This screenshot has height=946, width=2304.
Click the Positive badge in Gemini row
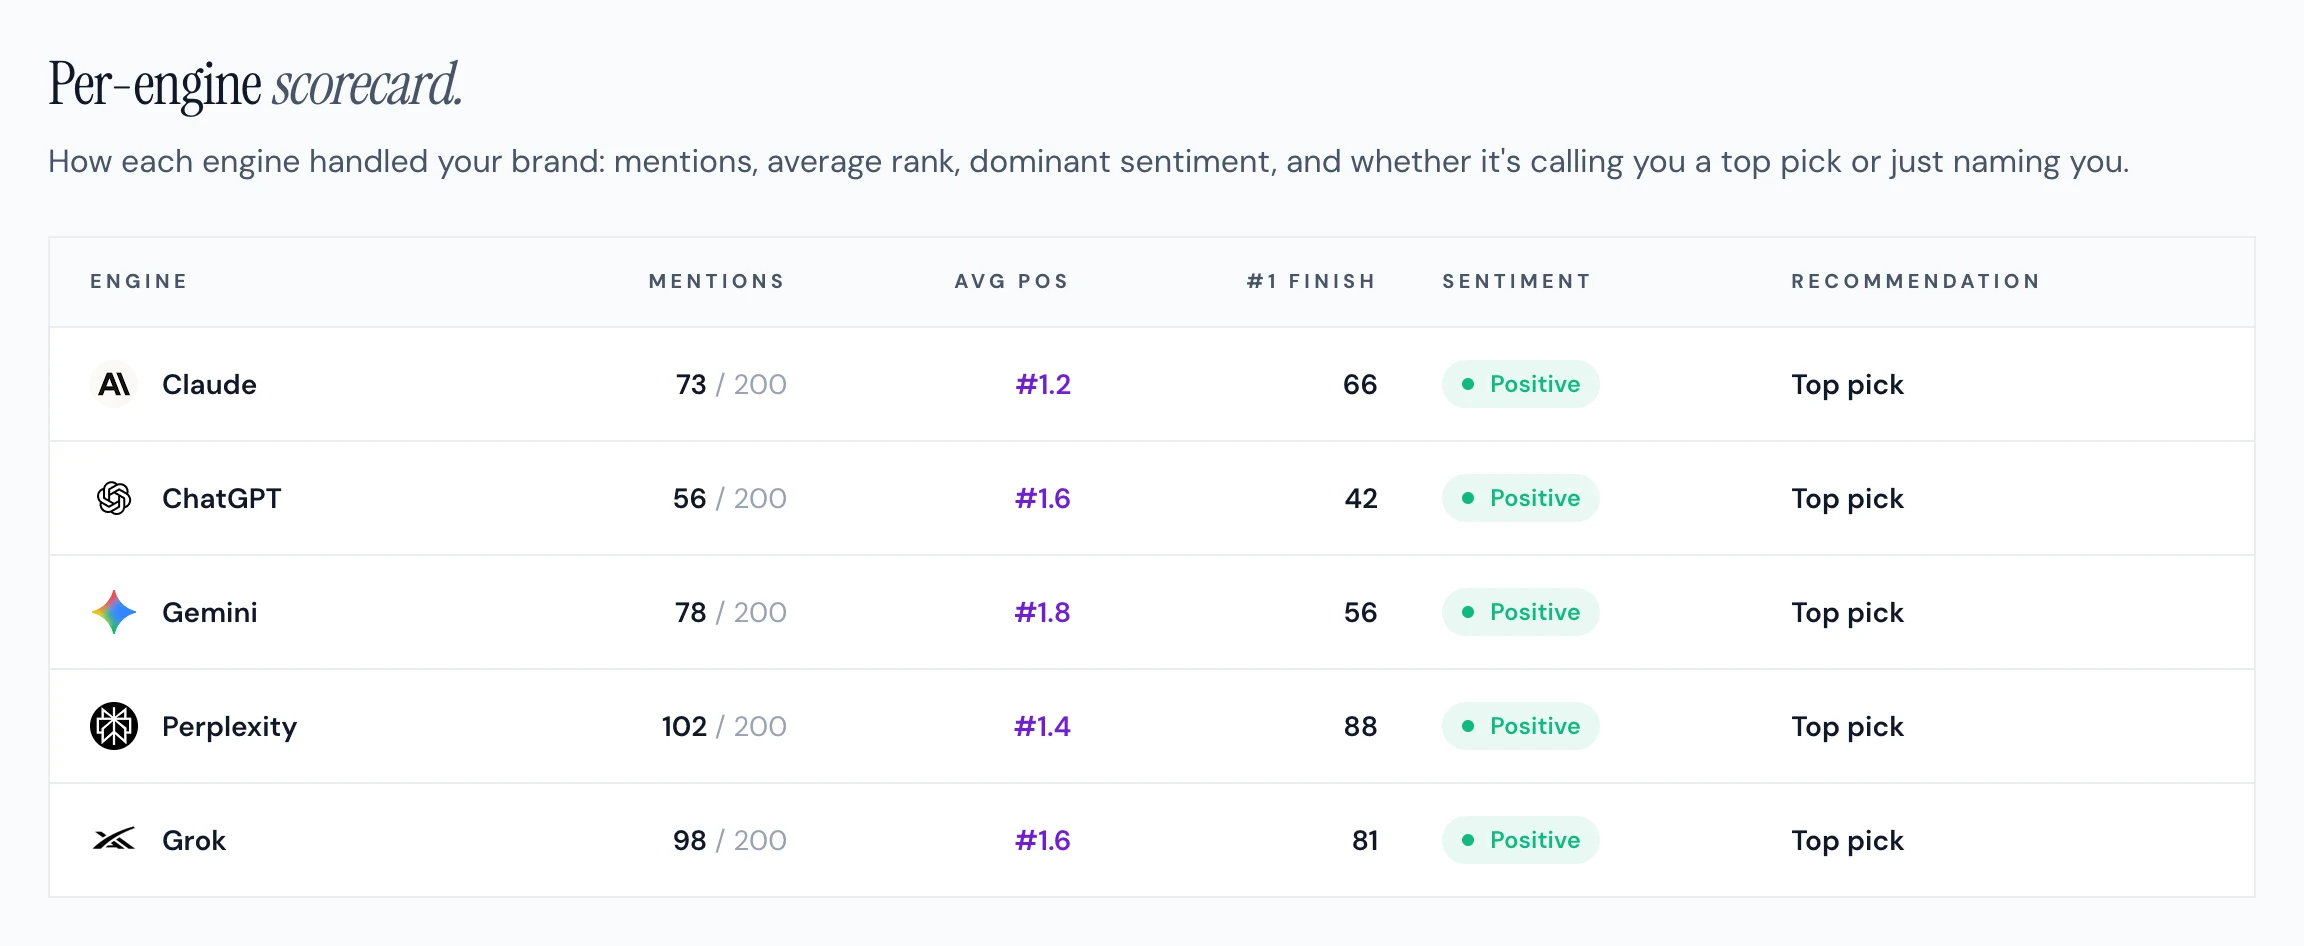click(1520, 612)
